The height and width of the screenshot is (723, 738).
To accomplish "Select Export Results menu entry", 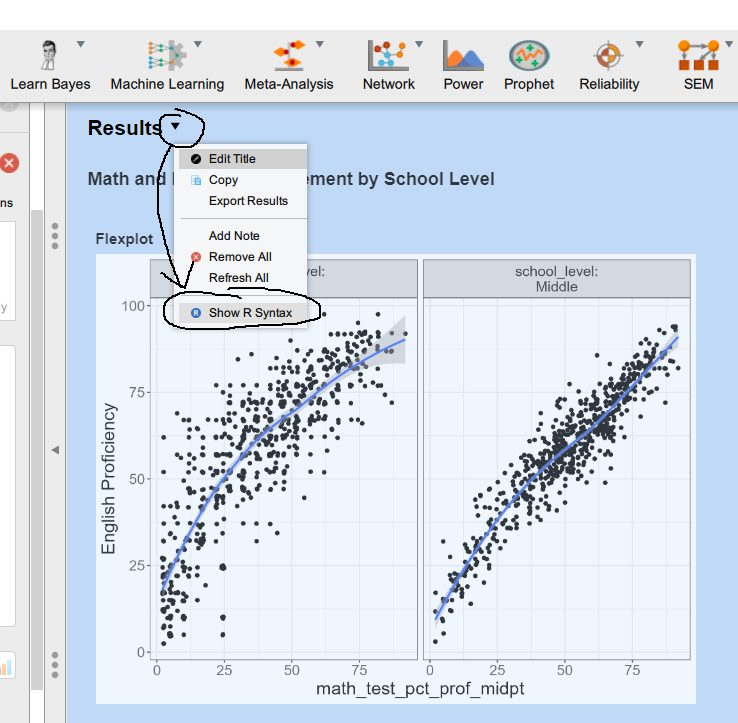I will [x=243, y=201].
